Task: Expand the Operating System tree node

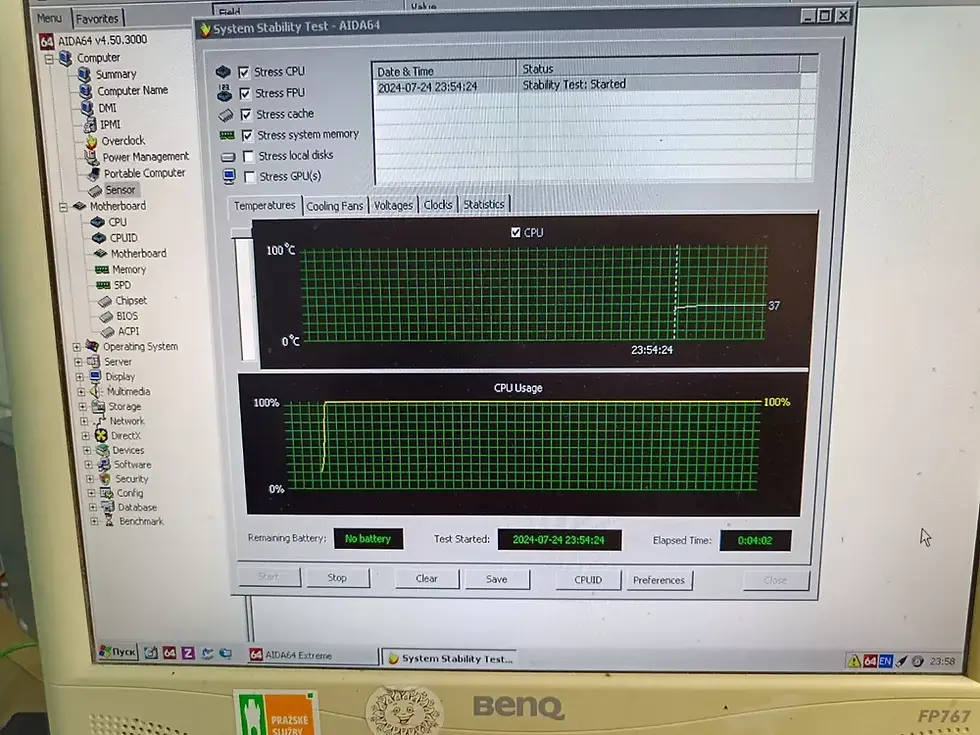Action: coord(77,346)
